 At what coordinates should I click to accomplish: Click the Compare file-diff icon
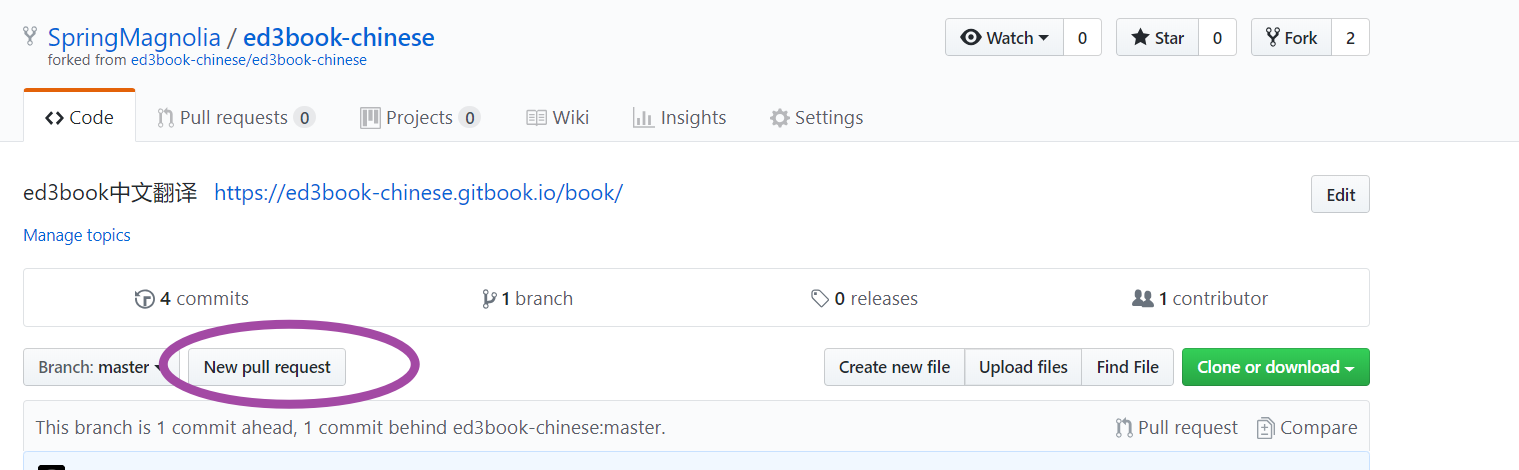pyautogui.click(x=1265, y=428)
